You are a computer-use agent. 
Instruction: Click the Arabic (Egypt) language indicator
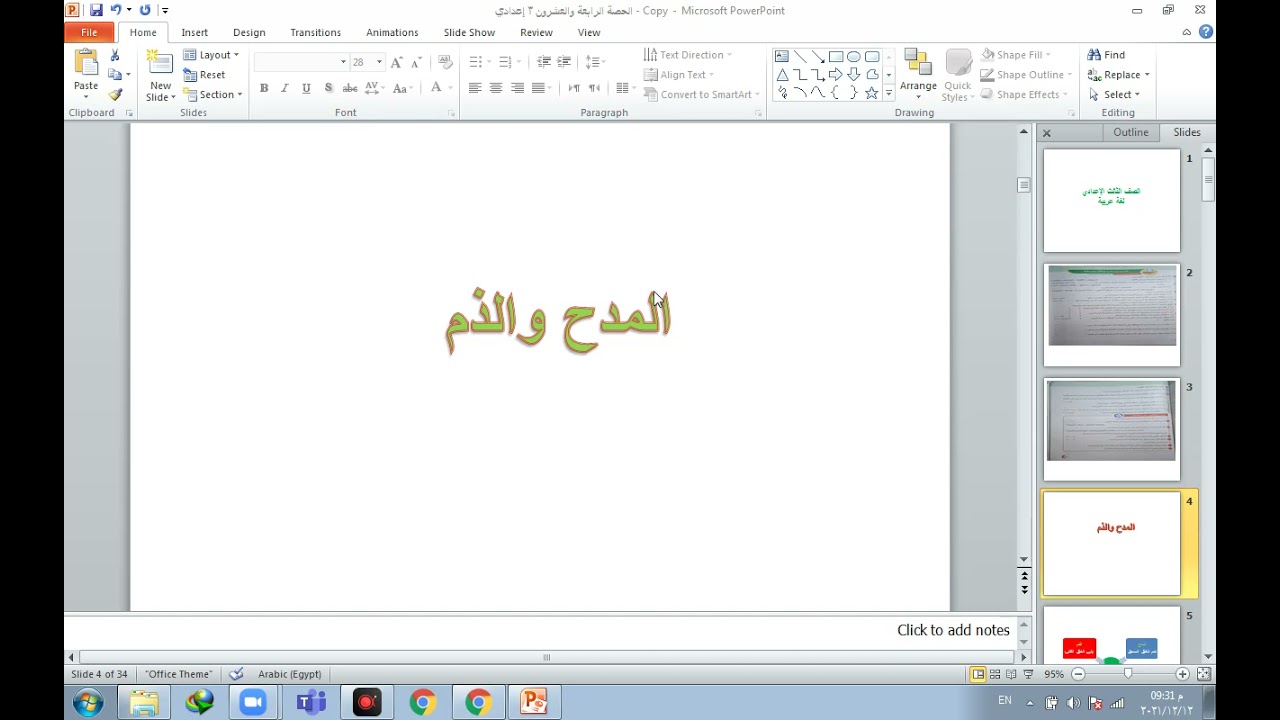tap(289, 674)
